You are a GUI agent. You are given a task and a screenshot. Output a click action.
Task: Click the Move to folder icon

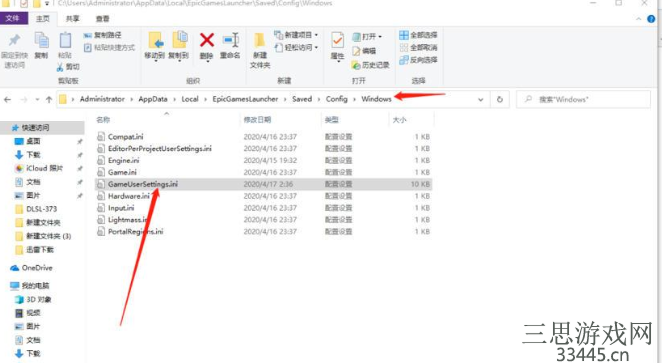[155, 41]
